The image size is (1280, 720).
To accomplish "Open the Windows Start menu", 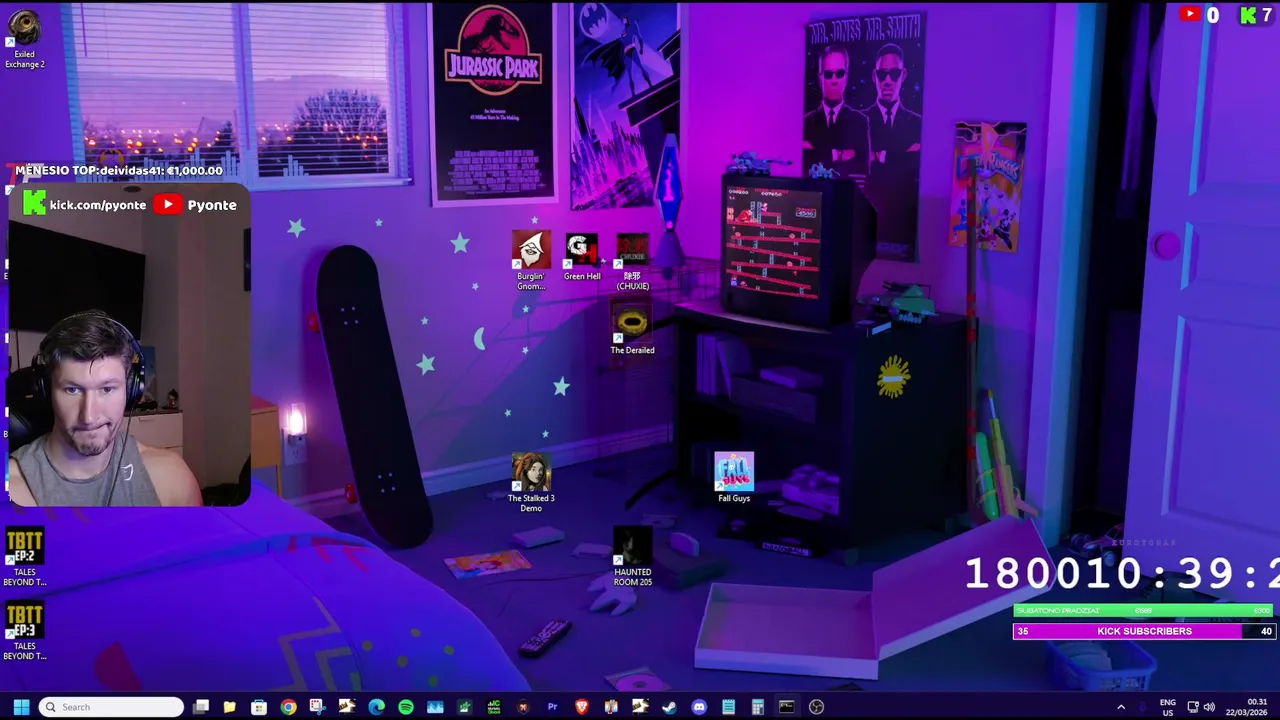I will click(x=21, y=707).
